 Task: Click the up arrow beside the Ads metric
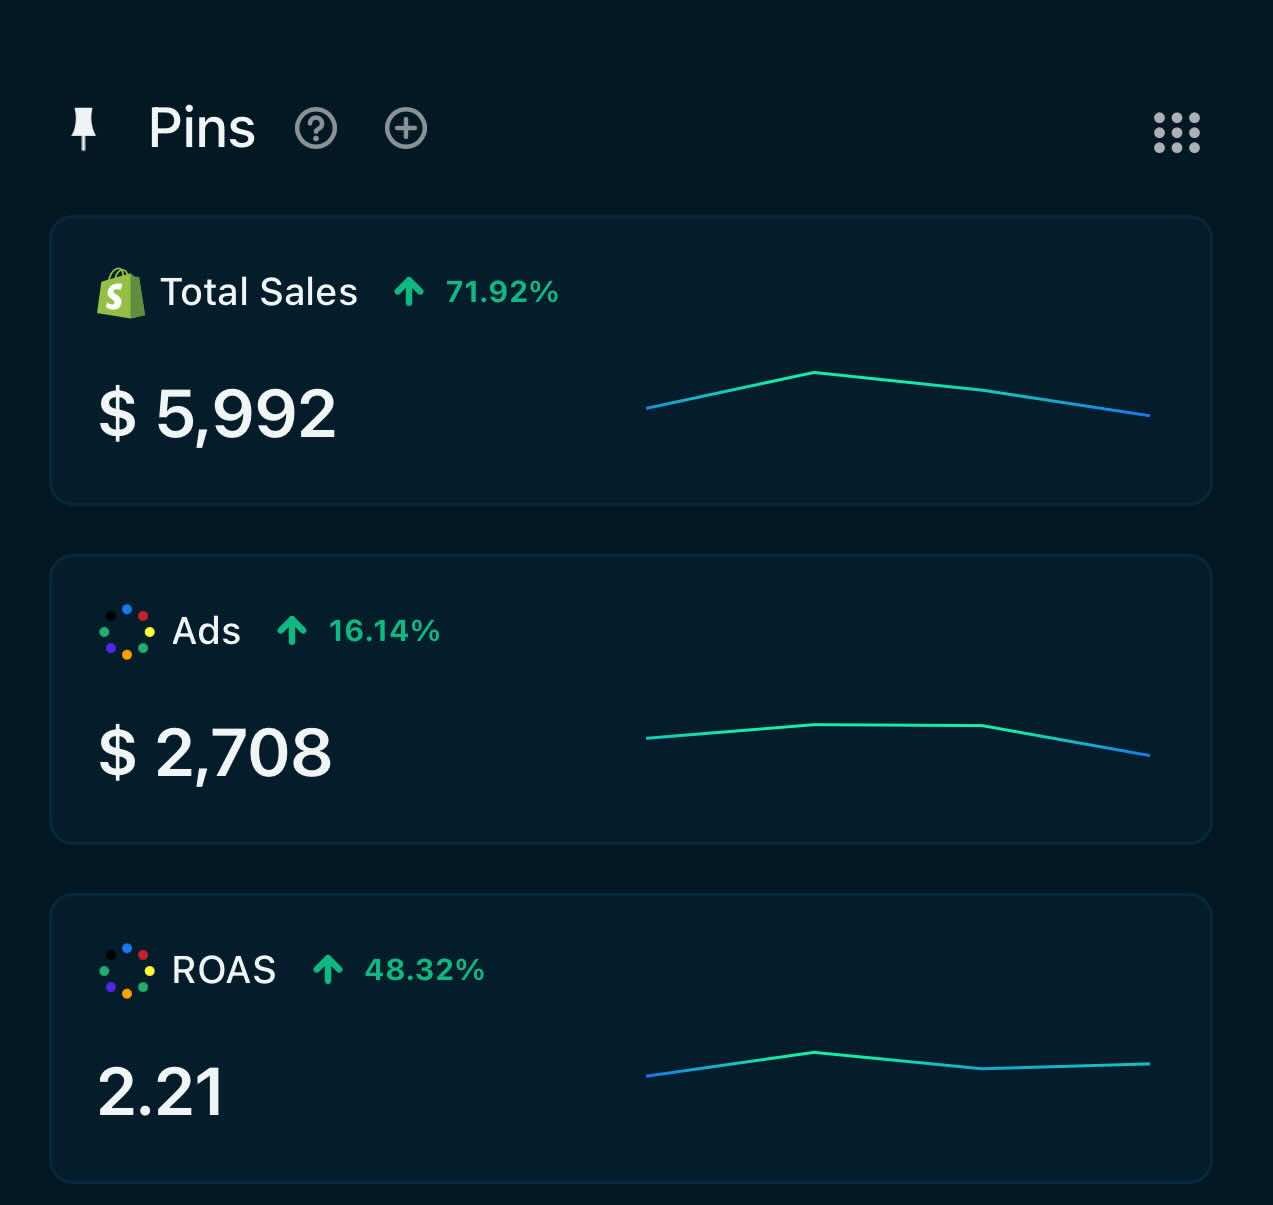[291, 631]
